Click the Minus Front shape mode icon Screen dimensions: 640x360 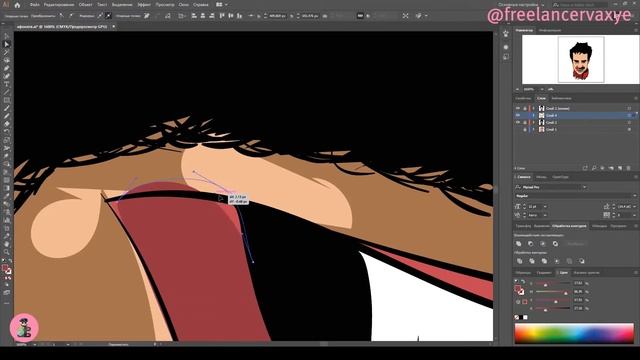pos(531,244)
